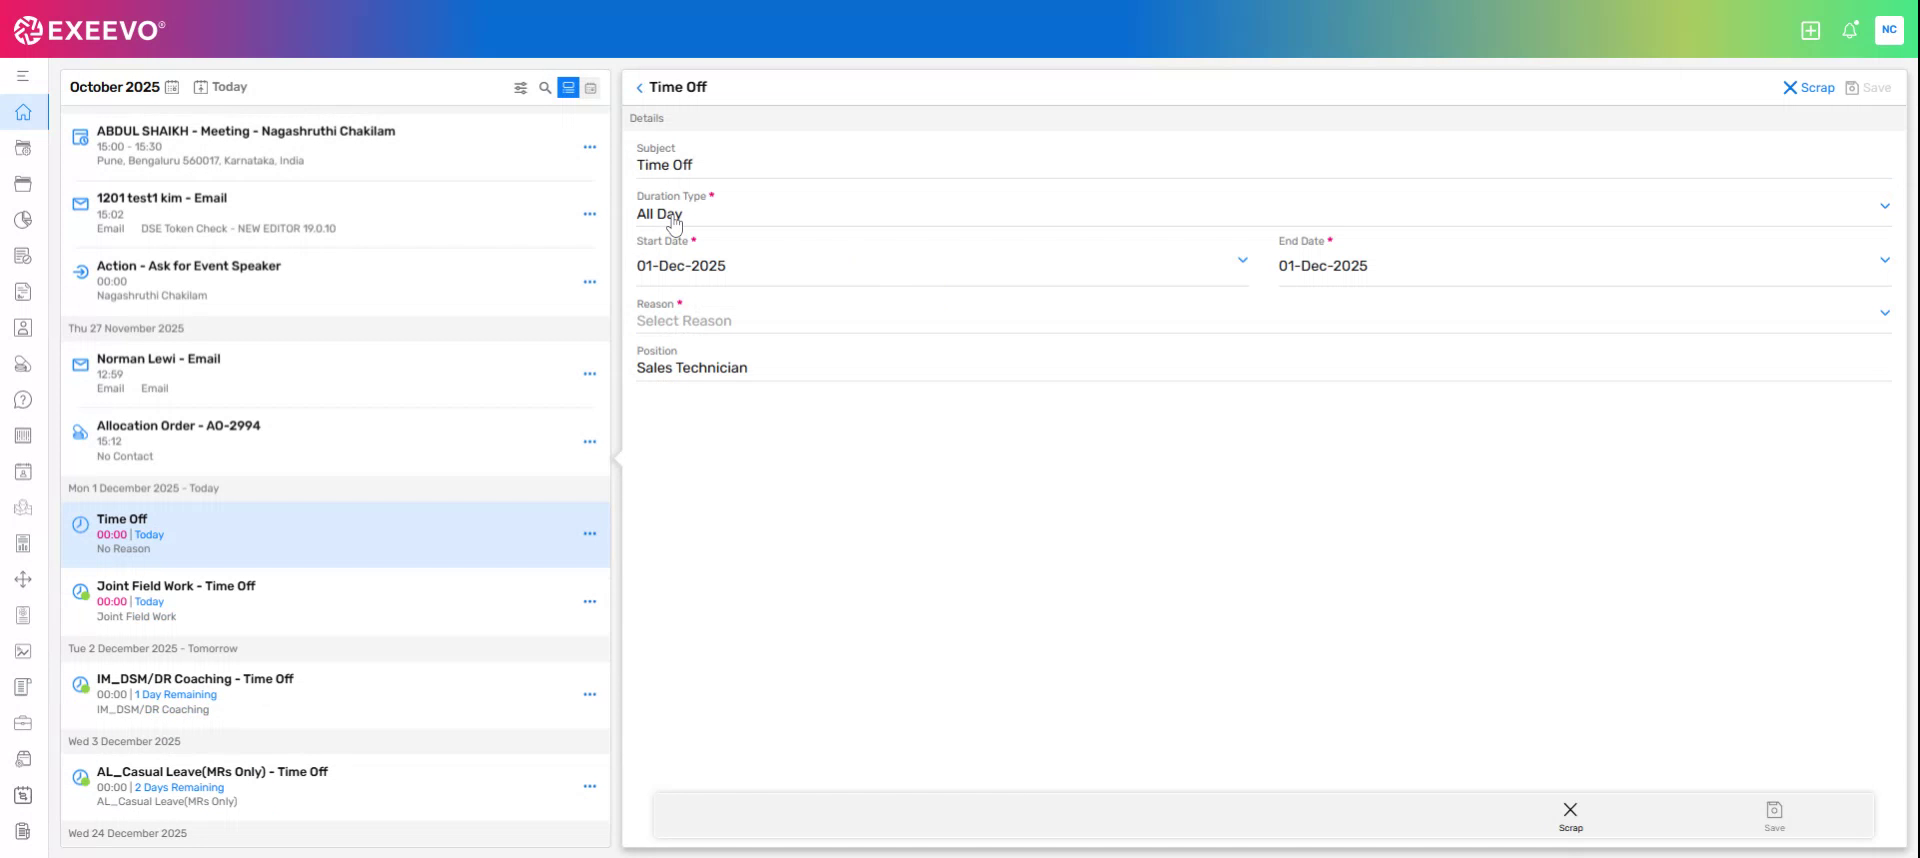Open End Date picker chevron

point(1885,260)
